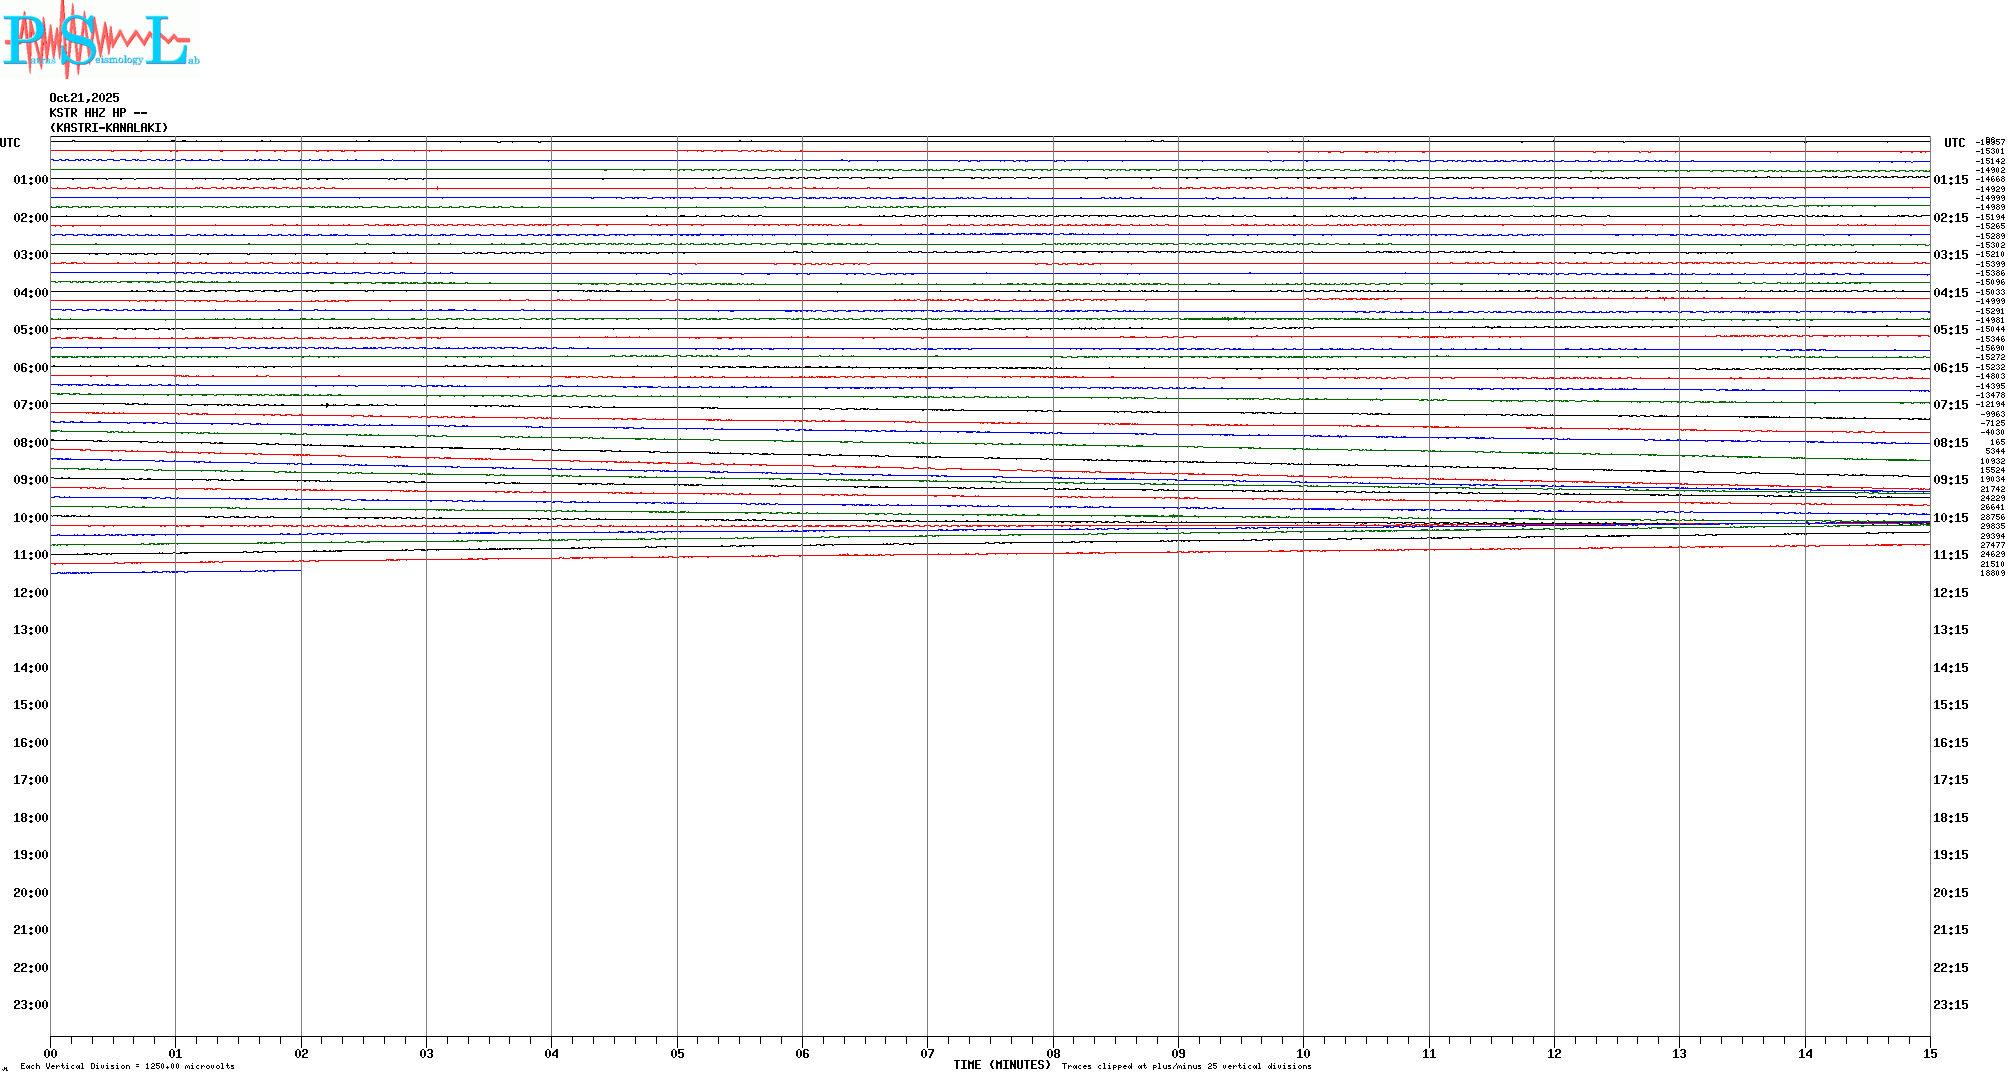Click the 10:15 time label on right
The height and width of the screenshot is (1080, 2010).
click(1950, 518)
